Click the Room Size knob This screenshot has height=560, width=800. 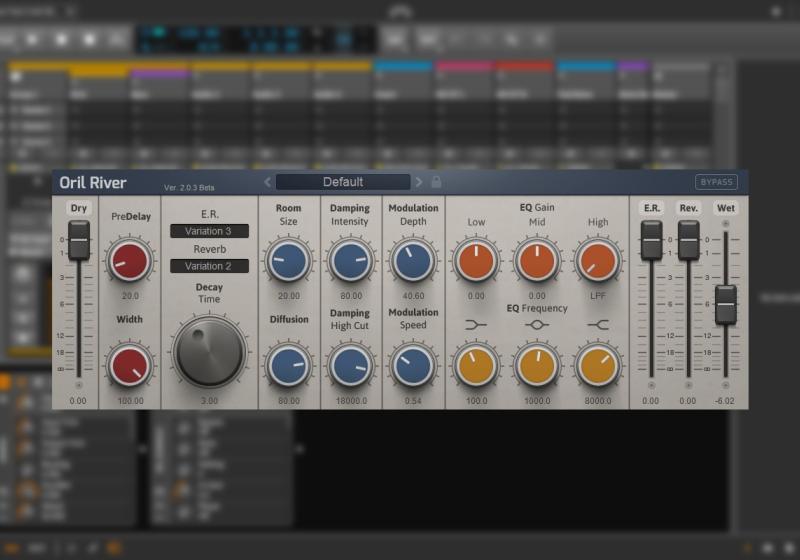tap(288, 260)
